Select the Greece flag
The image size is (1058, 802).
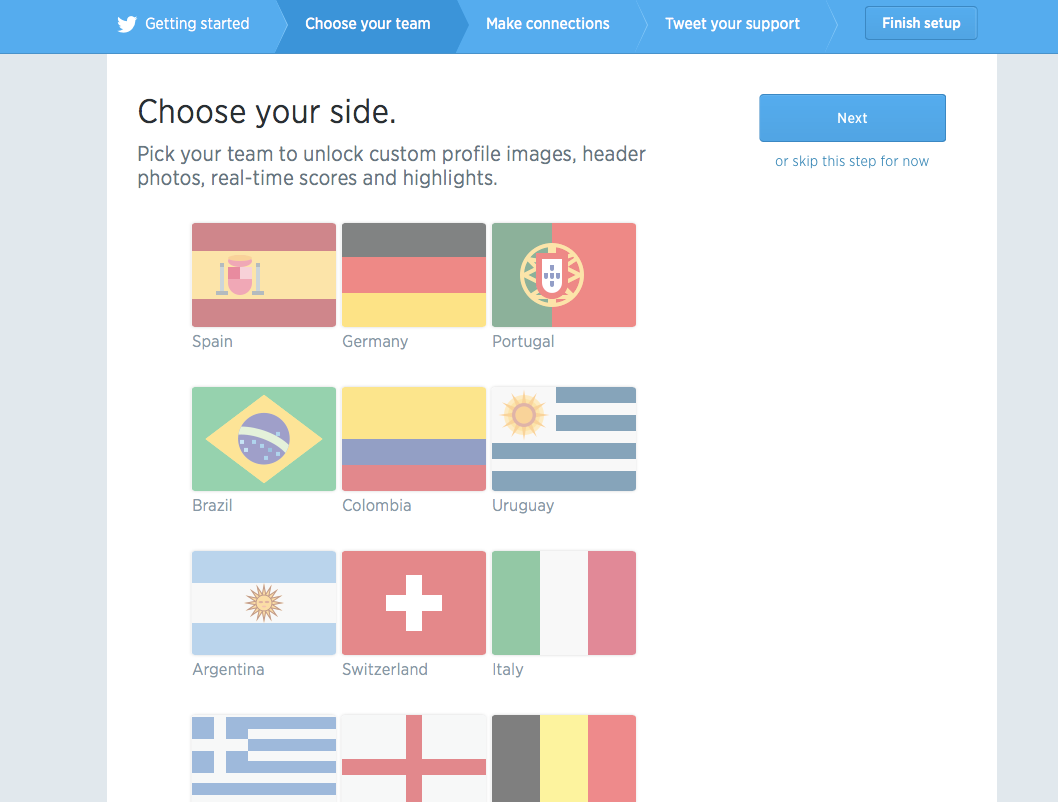[x=264, y=758]
